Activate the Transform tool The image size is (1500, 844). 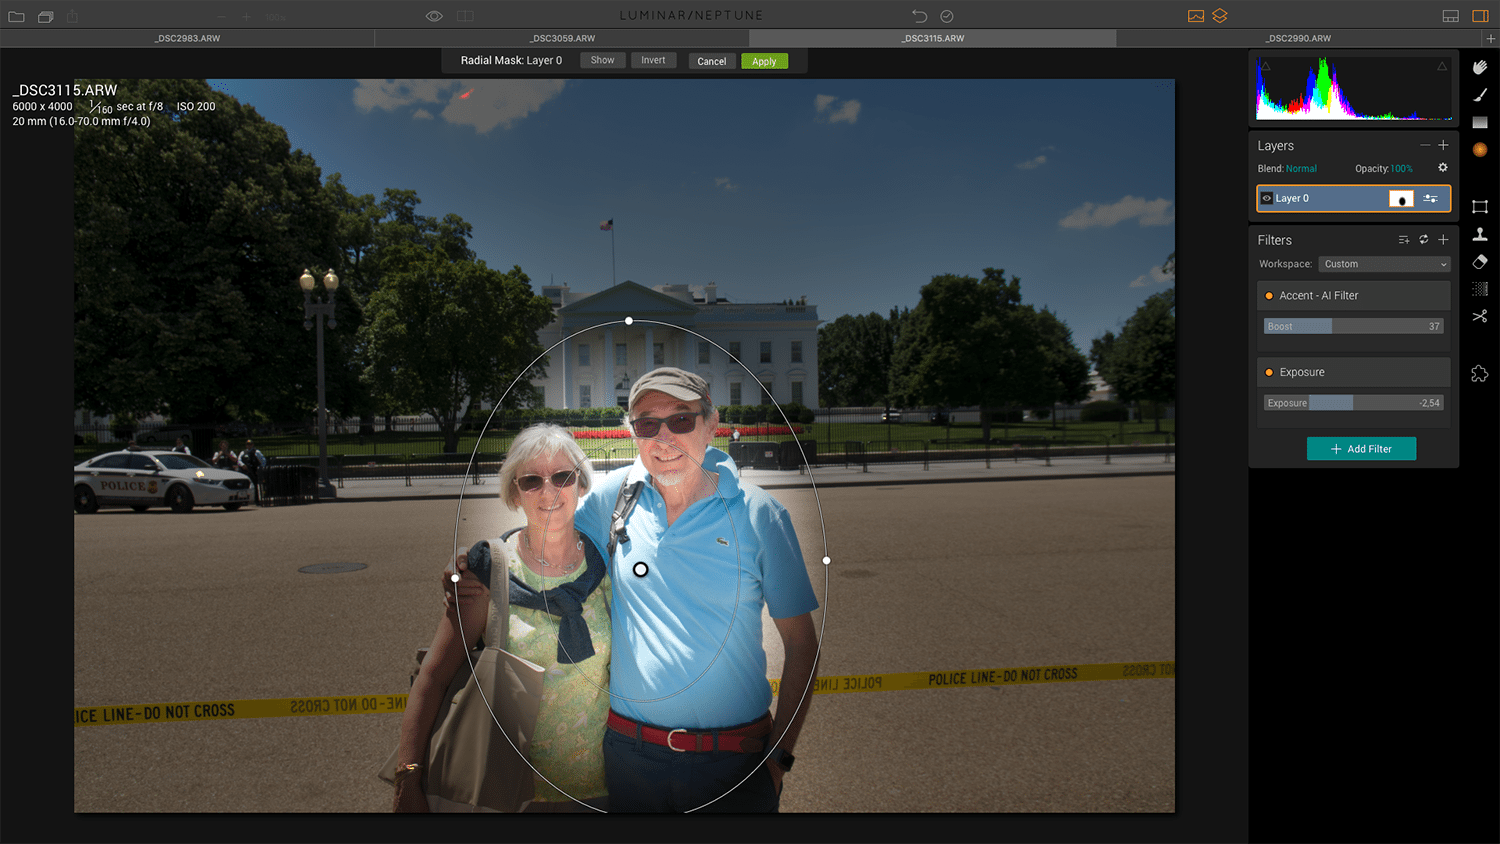[x=1480, y=207]
